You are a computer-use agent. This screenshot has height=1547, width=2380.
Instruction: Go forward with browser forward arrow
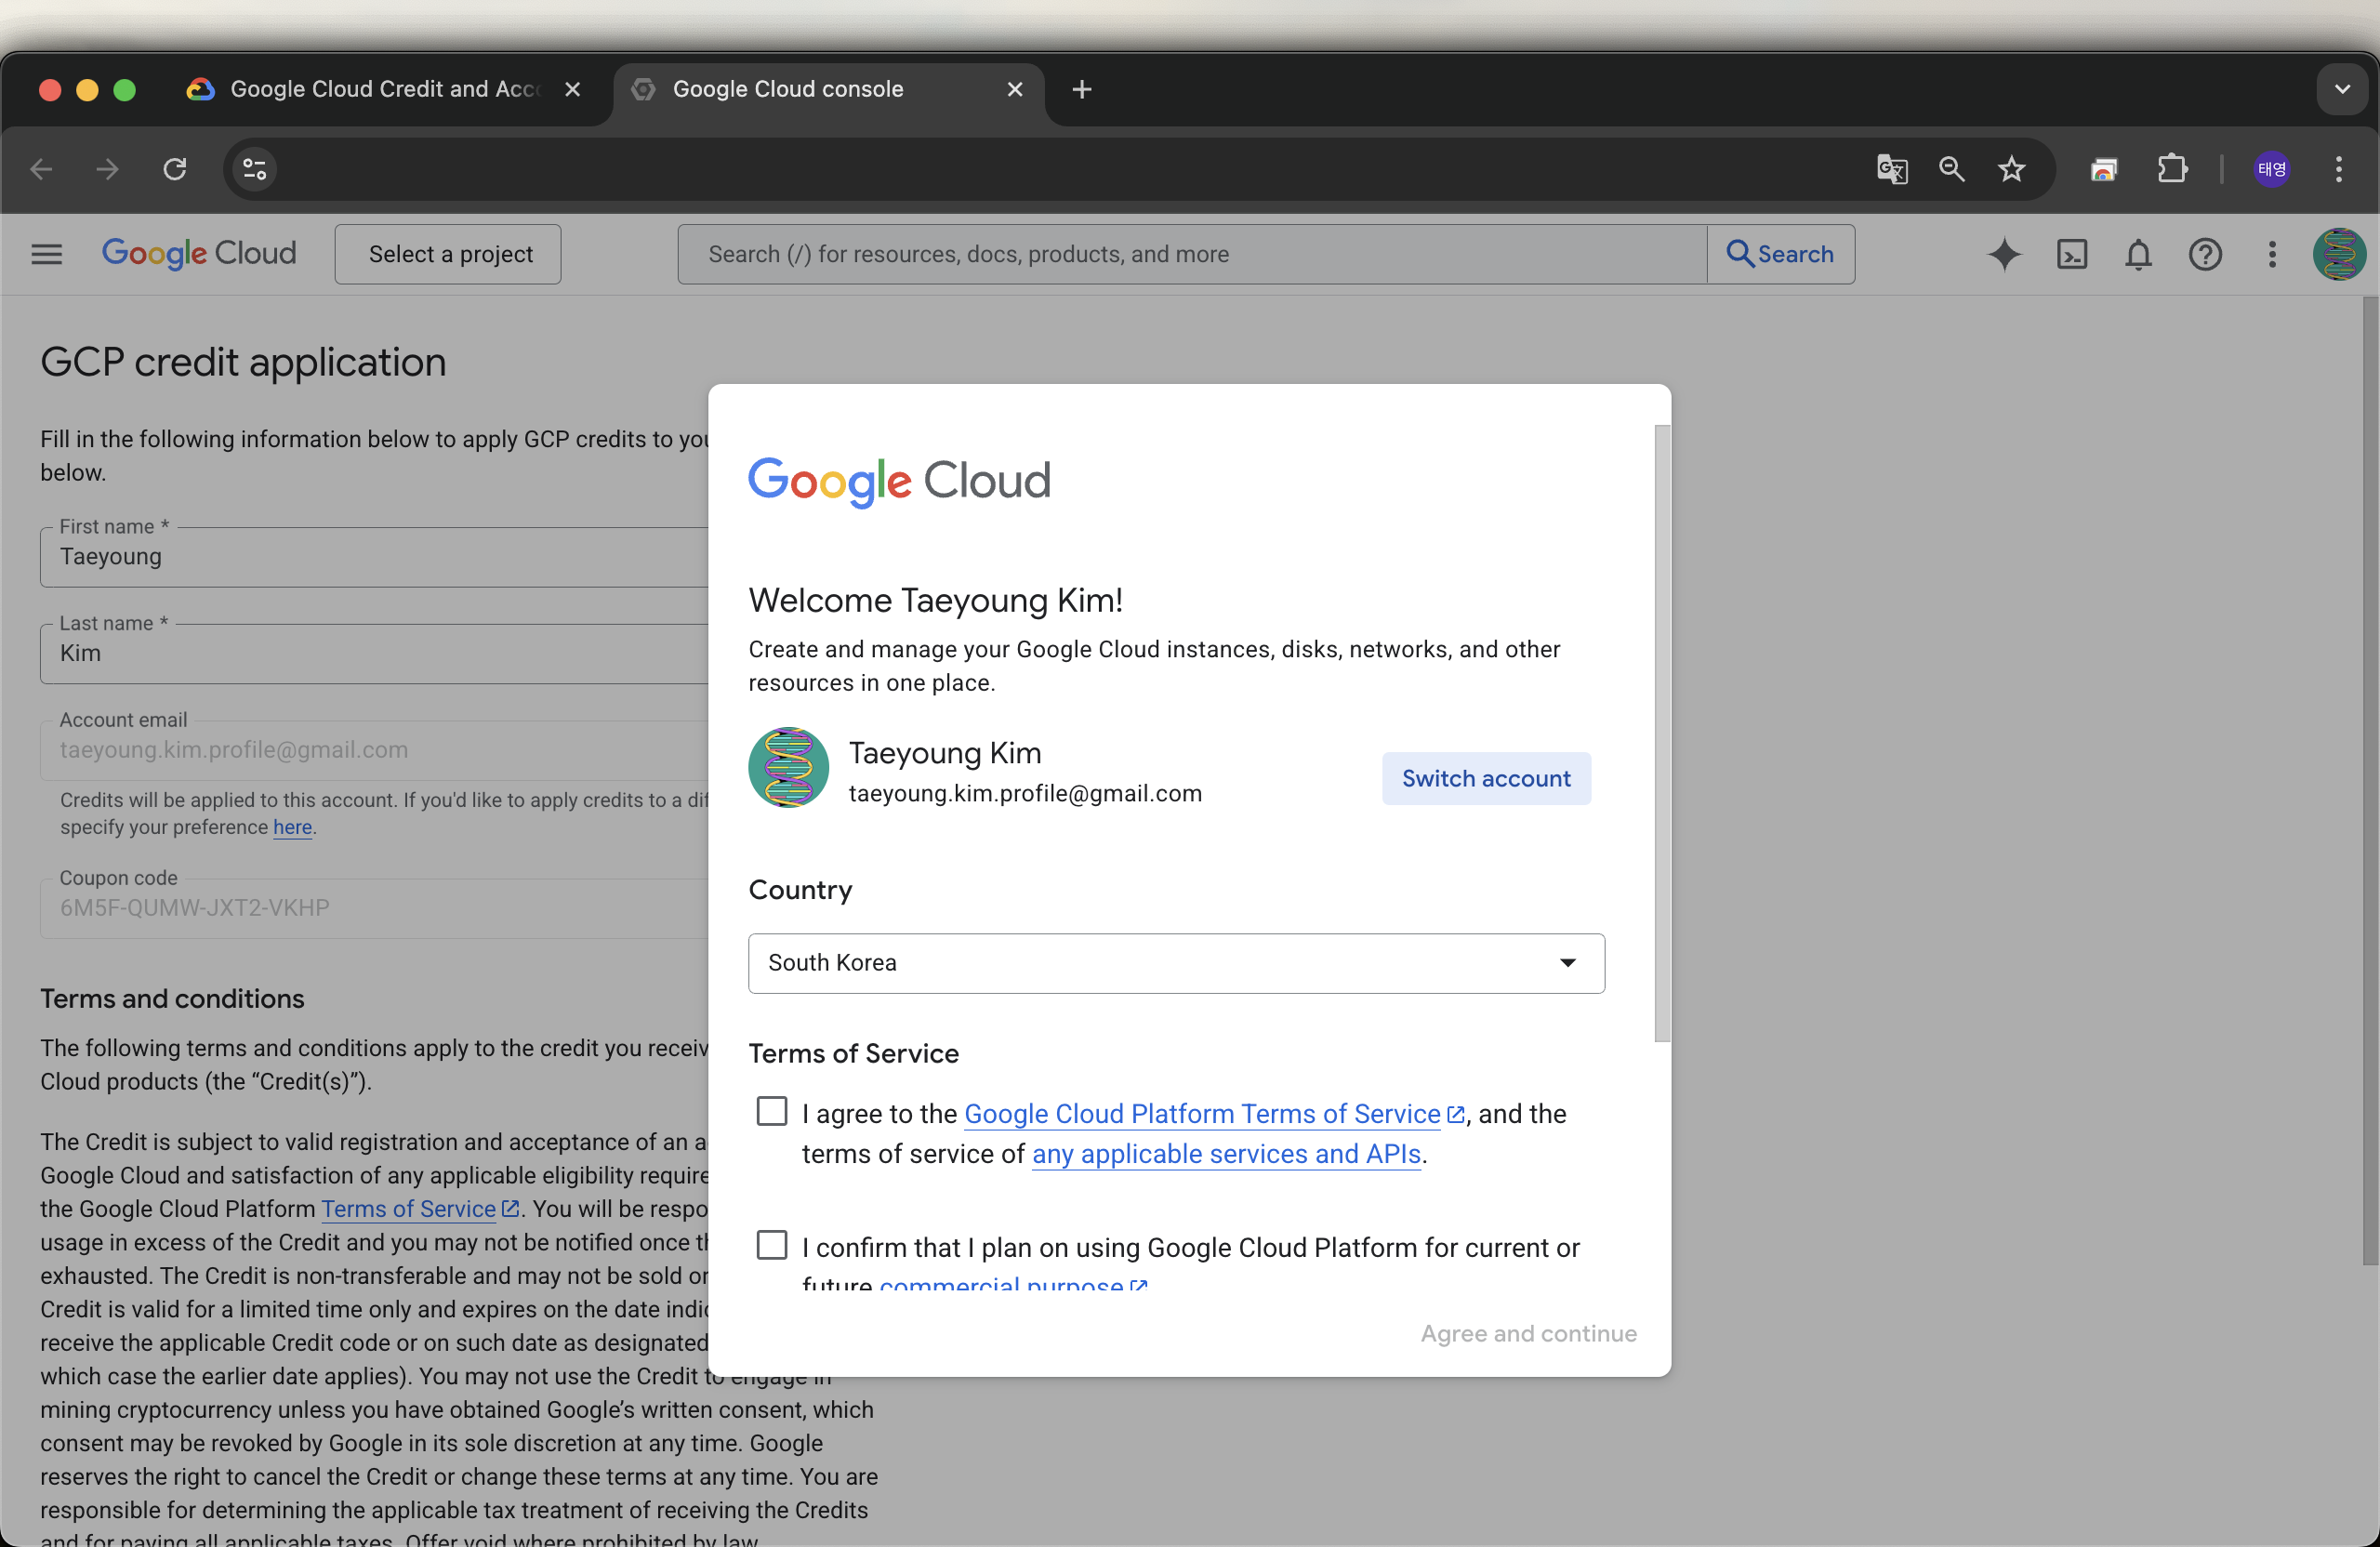[107, 169]
